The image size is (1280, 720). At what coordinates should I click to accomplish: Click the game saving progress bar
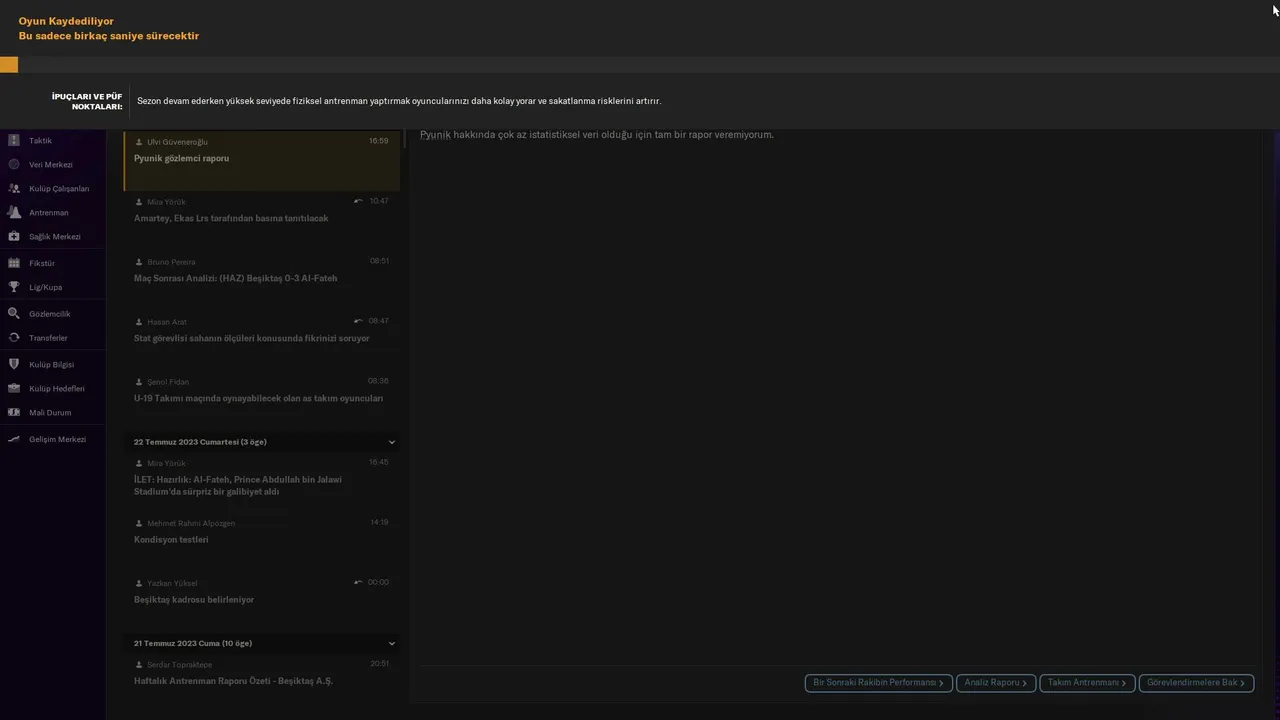point(640,65)
